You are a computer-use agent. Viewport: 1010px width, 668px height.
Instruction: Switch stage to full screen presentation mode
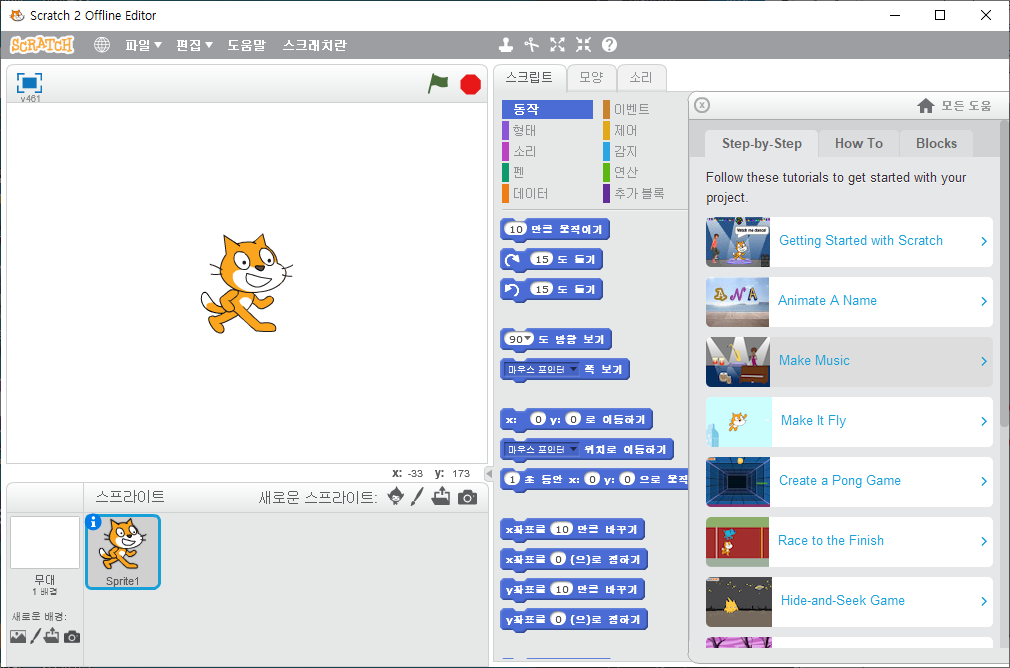(29, 83)
